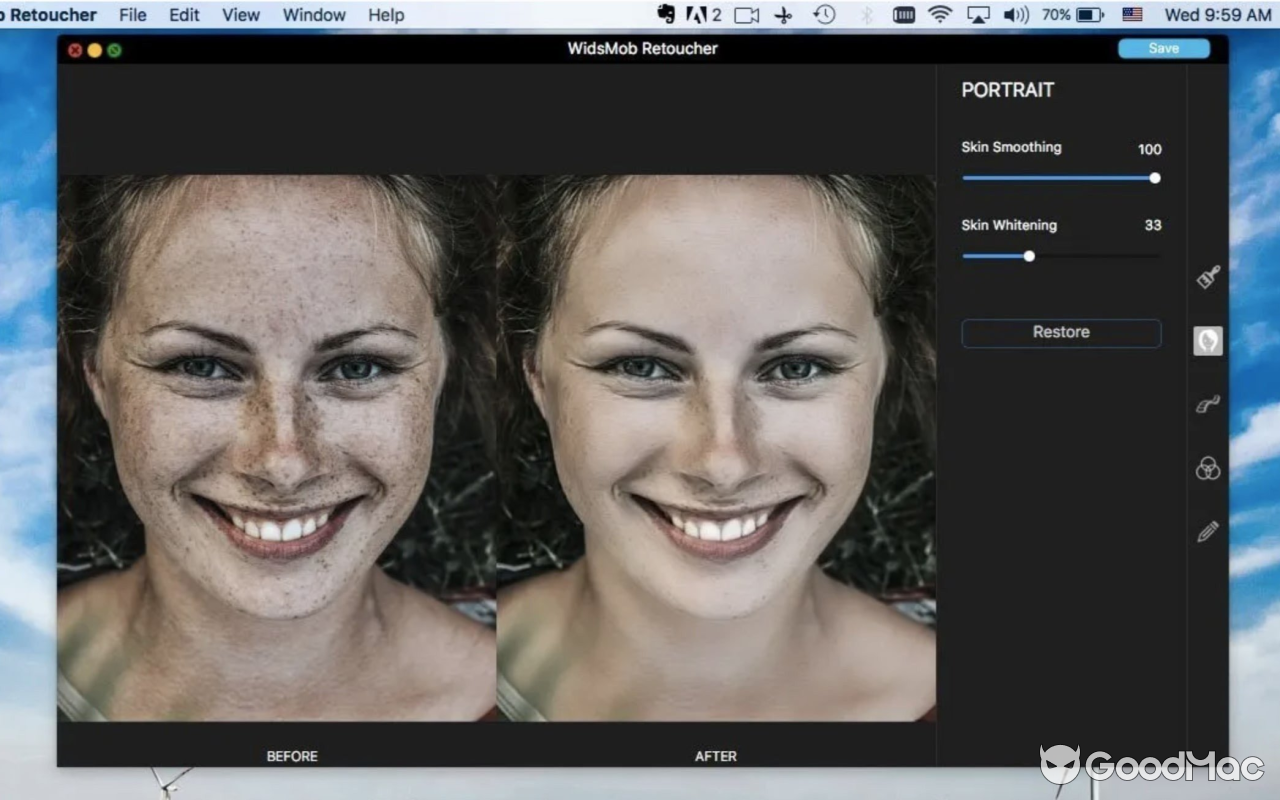Click the Skin Whitening slider handle
1280x800 pixels.
pyautogui.click(x=1029, y=256)
